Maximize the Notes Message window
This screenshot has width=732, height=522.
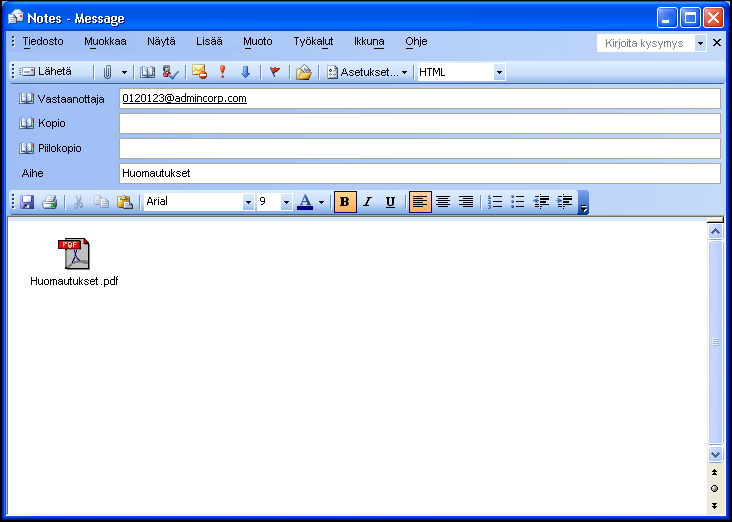click(690, 18)
